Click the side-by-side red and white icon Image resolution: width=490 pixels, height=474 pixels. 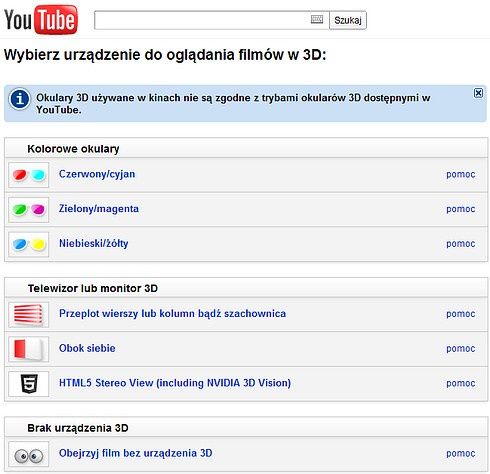click(x=29, y=349)
